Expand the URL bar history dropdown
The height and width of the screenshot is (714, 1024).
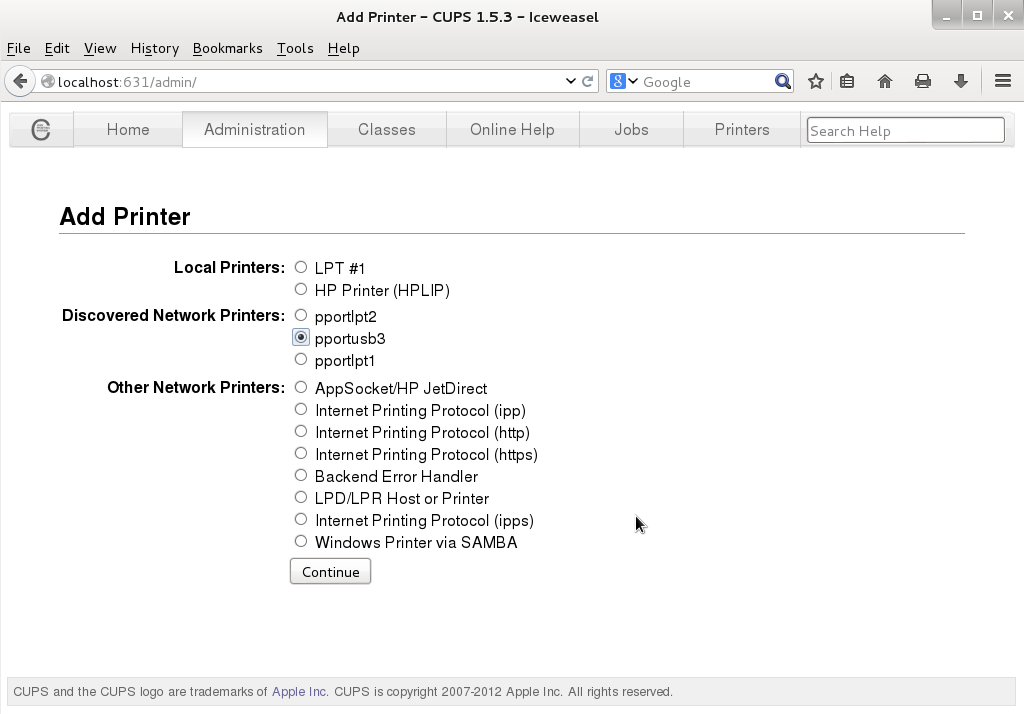570,82
